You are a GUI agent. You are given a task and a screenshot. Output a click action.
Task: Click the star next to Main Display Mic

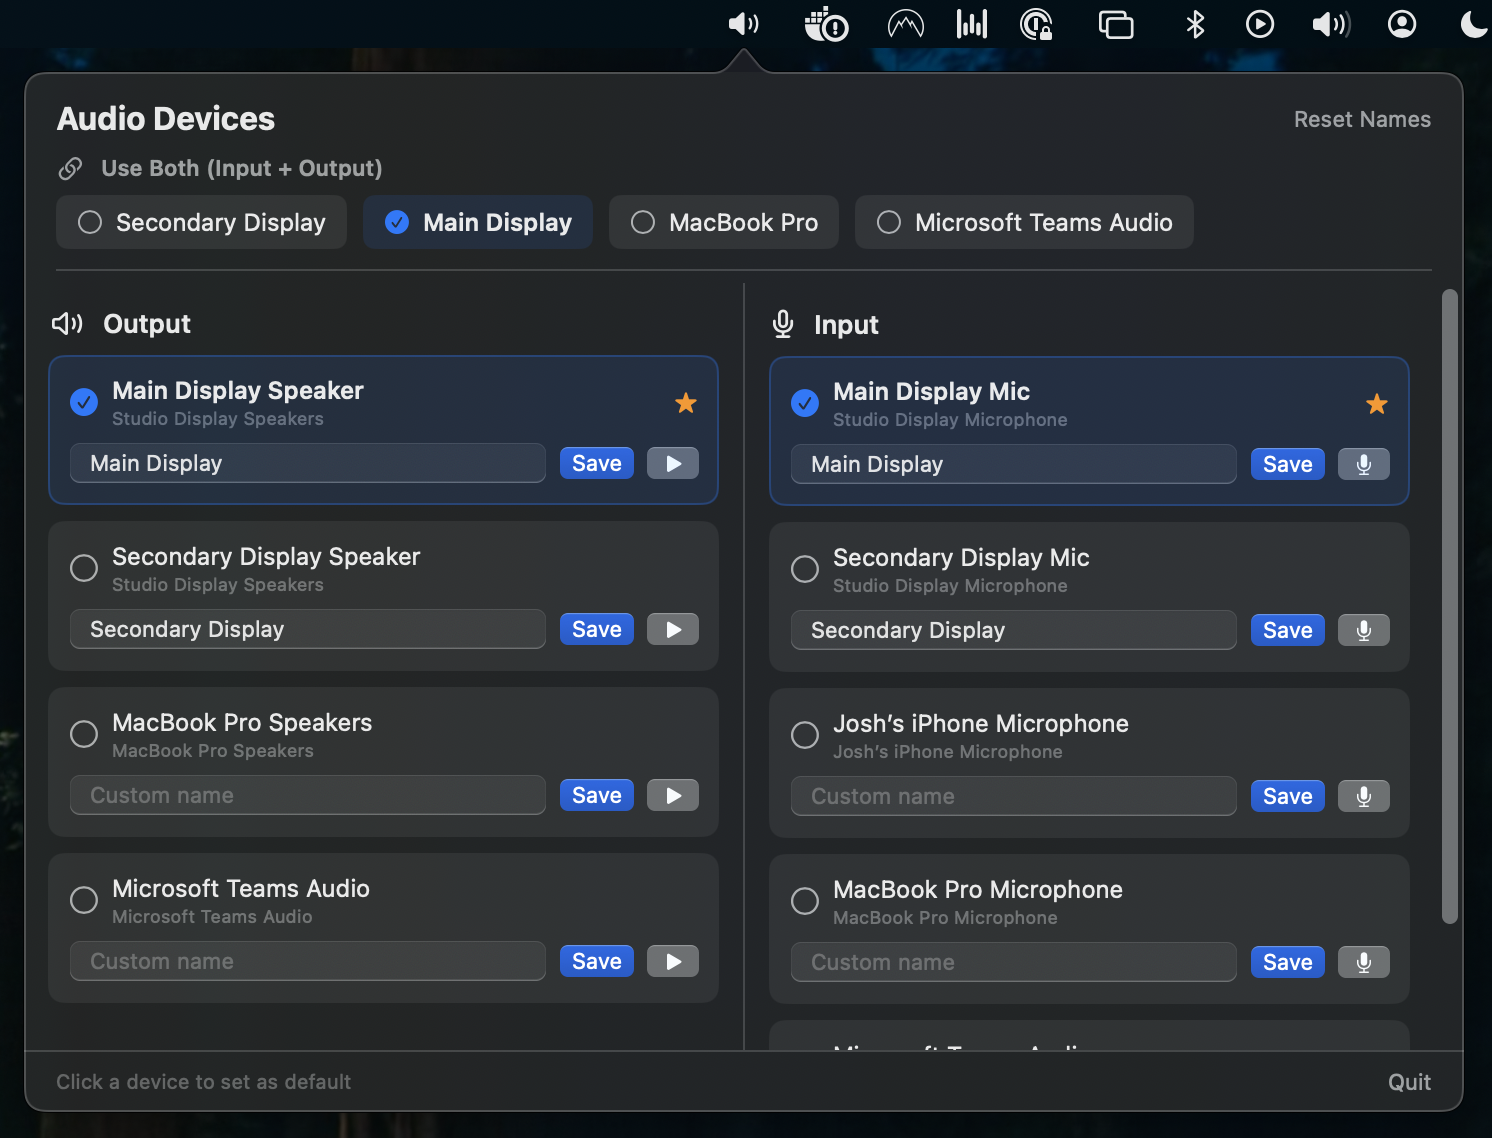[1377, 404]
